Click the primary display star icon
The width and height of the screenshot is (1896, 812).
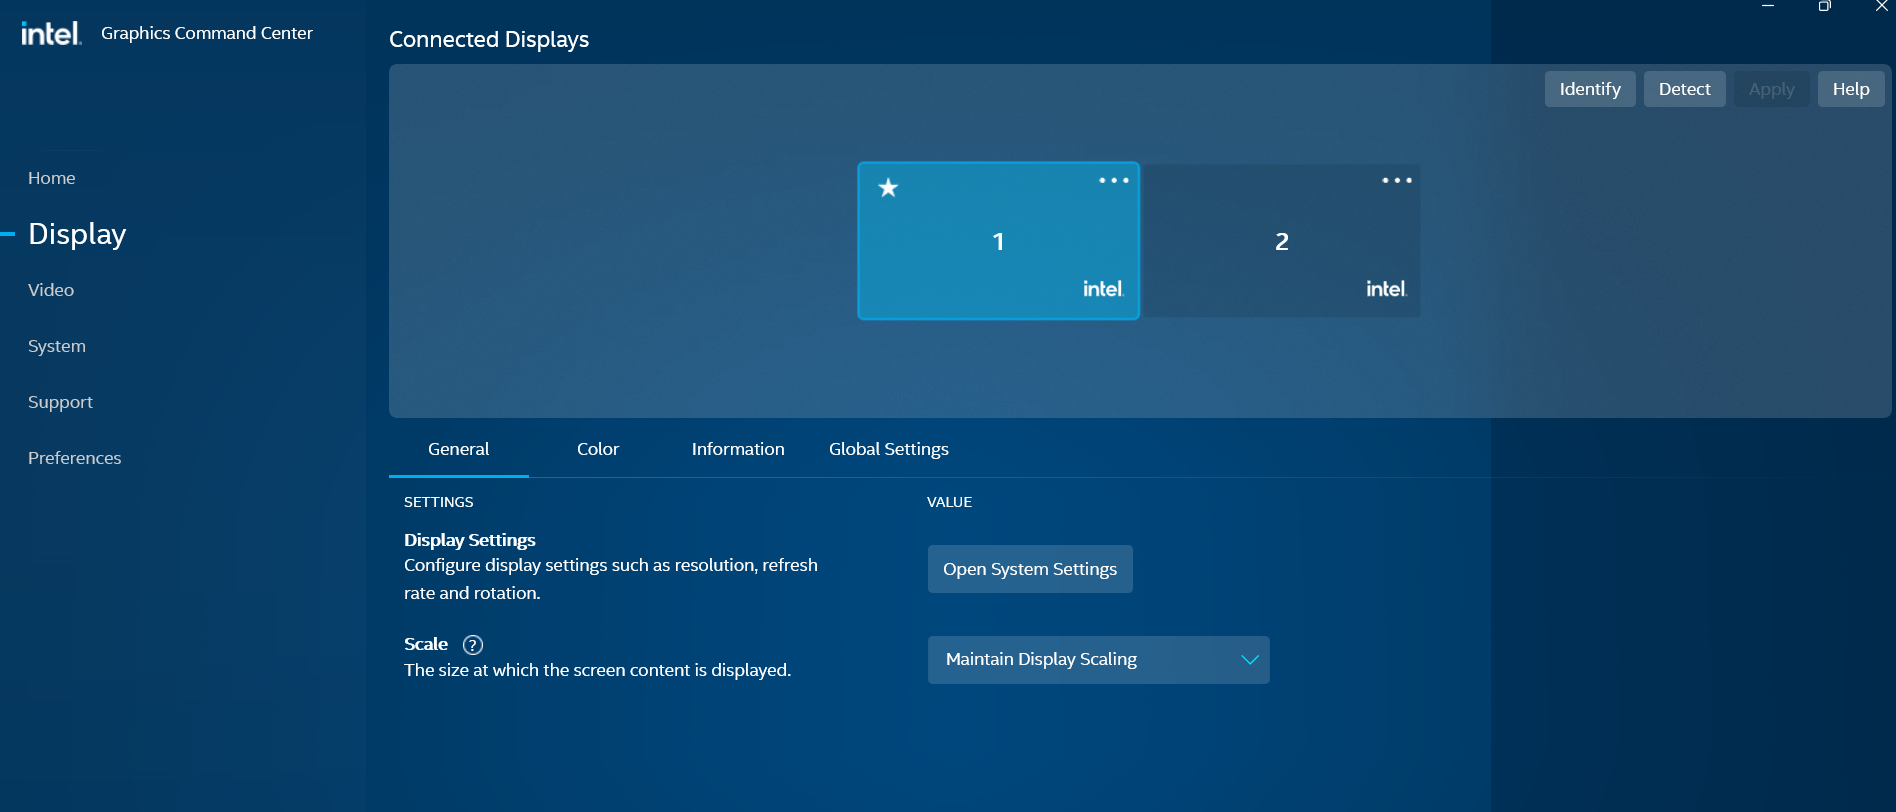click(888, 188)
